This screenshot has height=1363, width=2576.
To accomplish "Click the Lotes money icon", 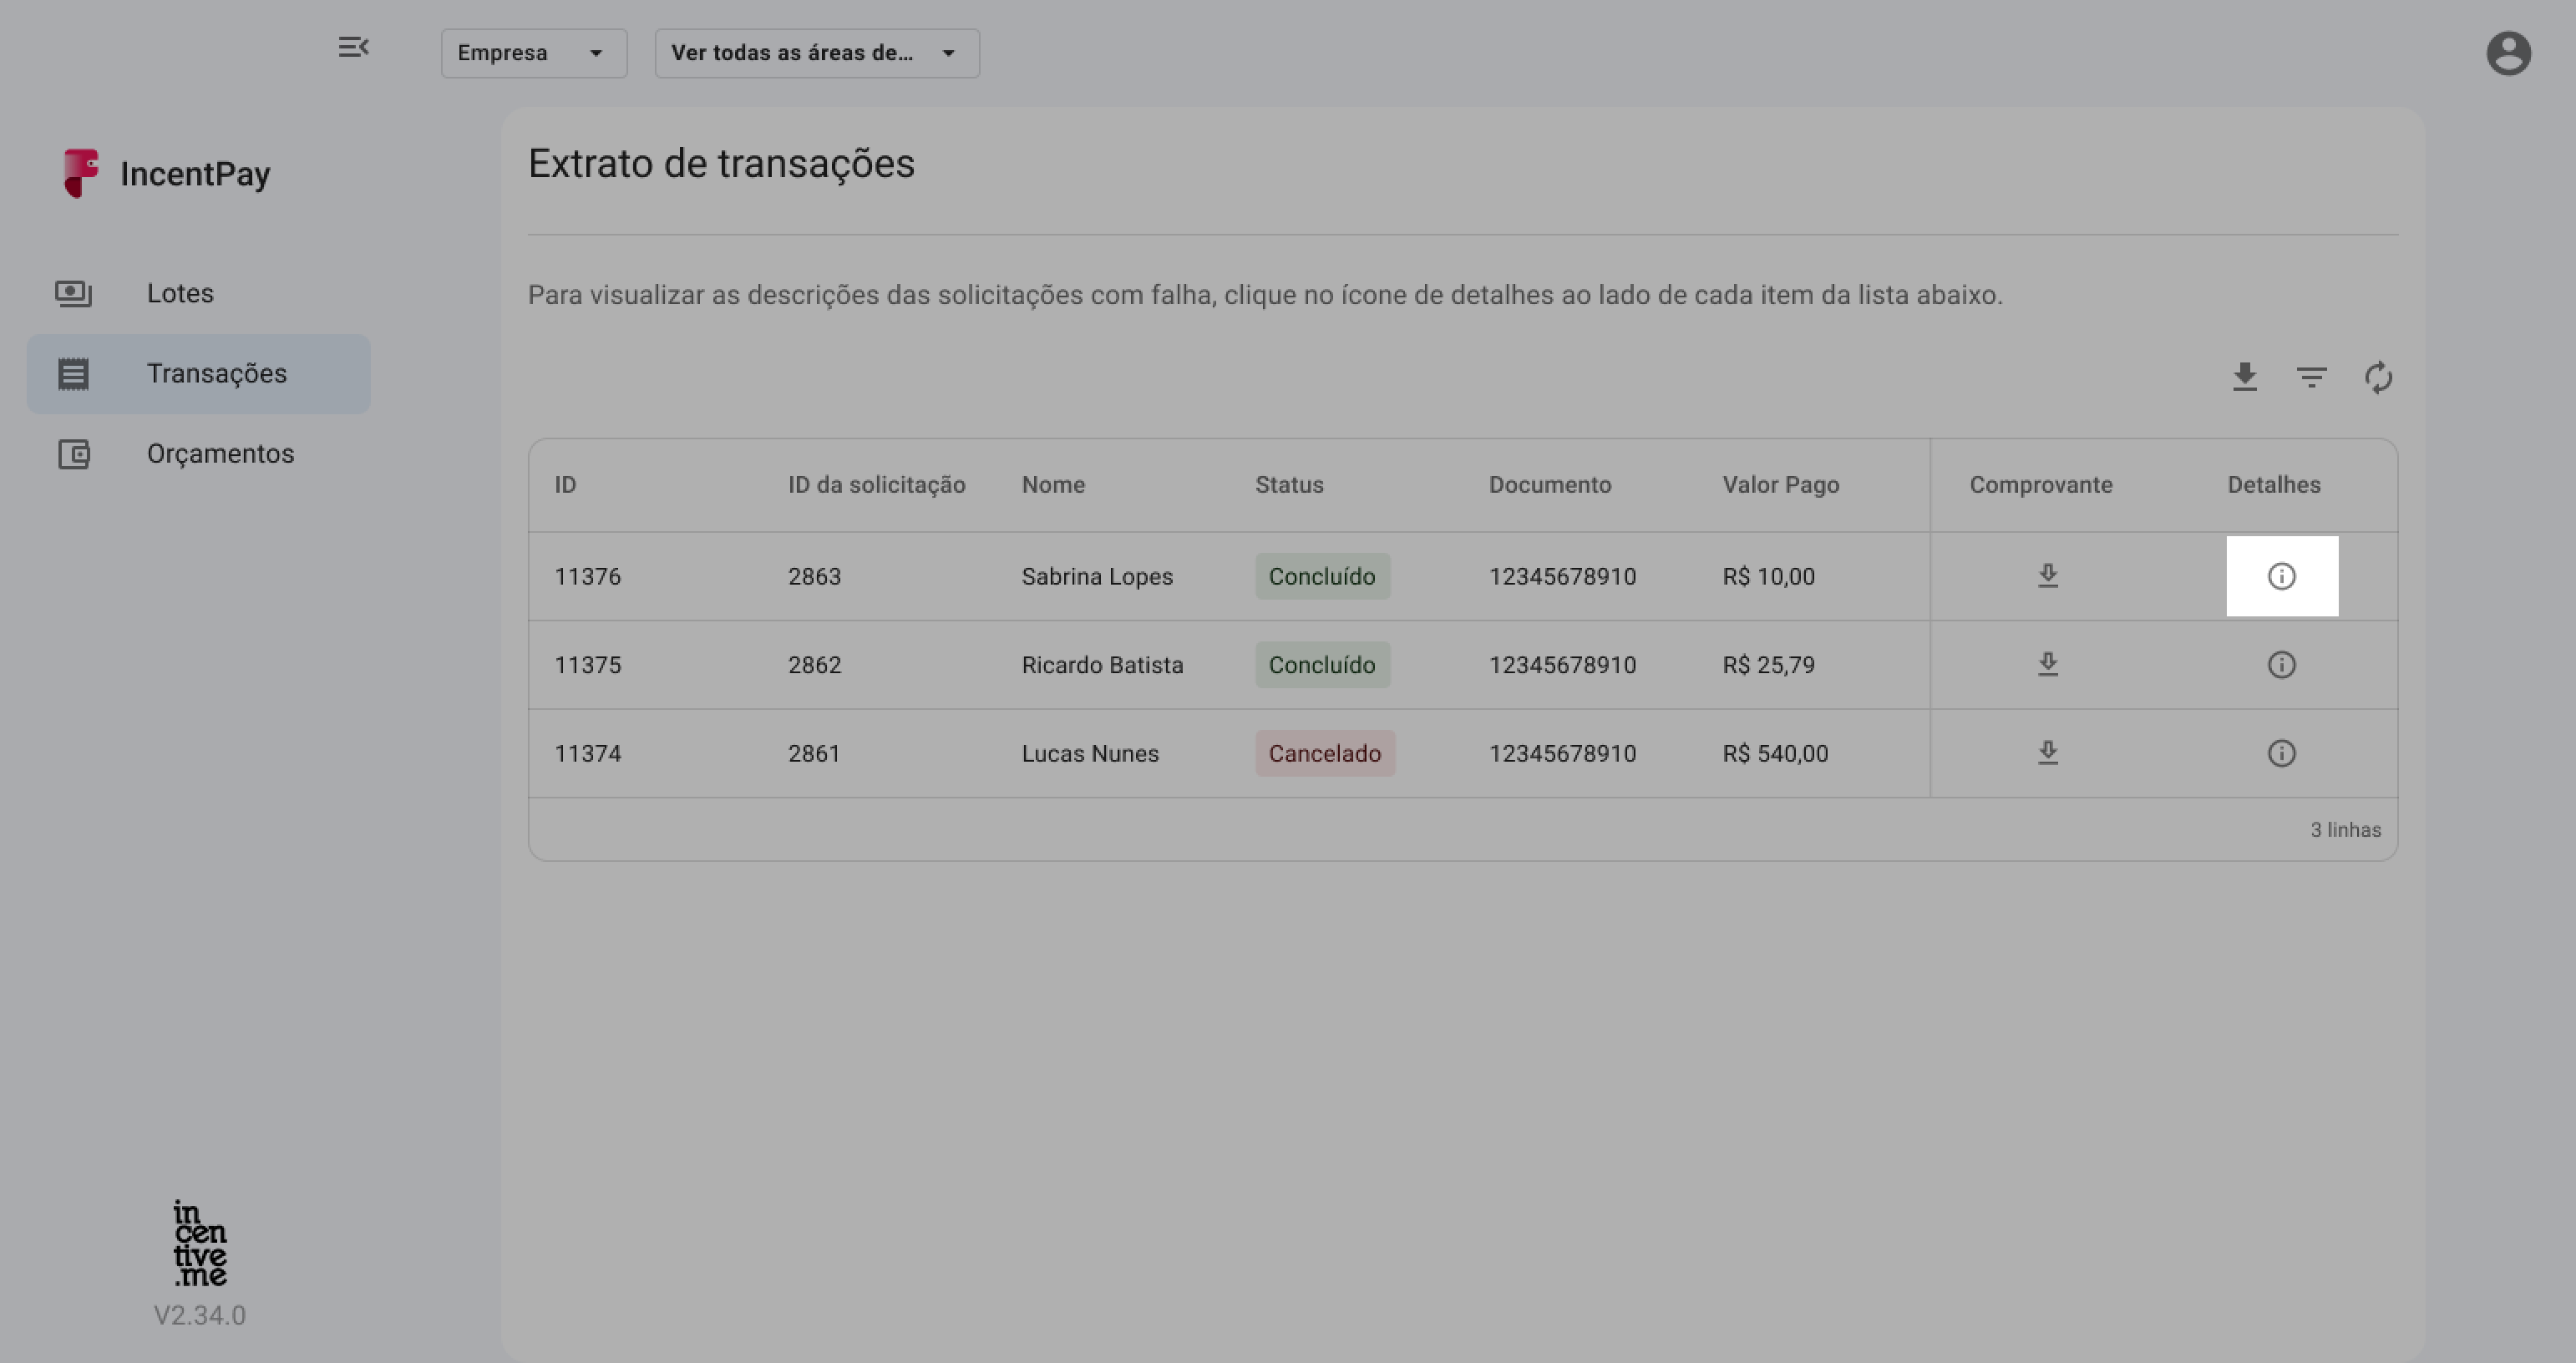I will [73, 293].
